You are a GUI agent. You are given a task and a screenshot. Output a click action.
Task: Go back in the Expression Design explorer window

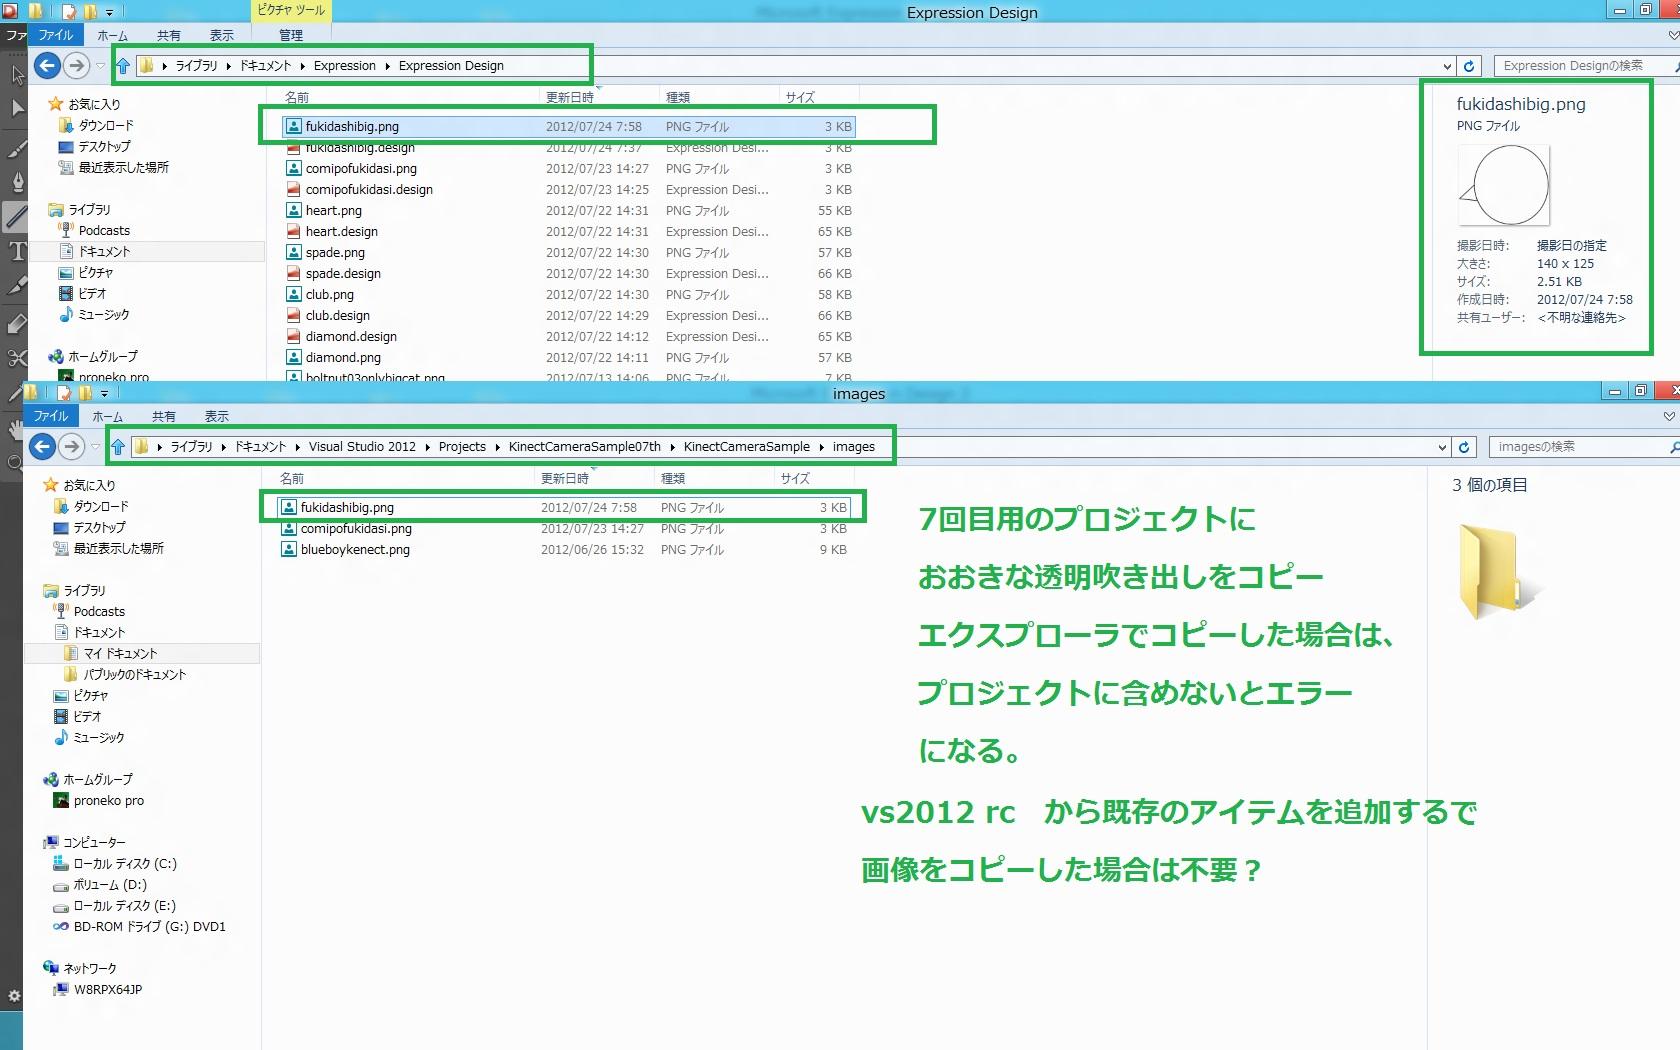47,66
